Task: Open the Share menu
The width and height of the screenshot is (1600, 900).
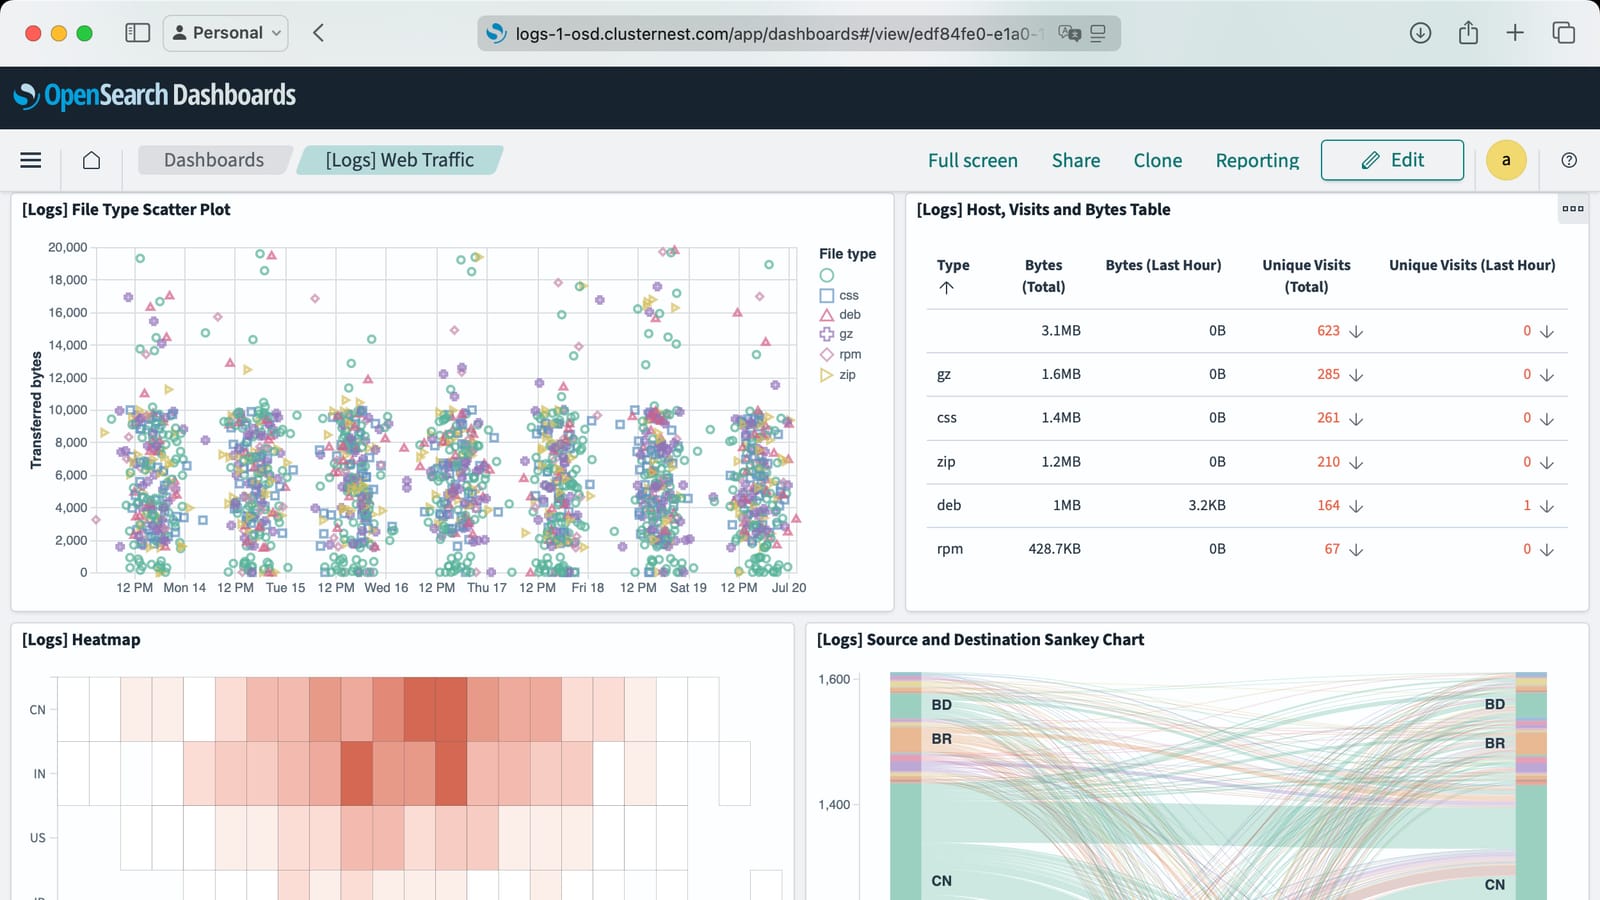Action: 1076,160
